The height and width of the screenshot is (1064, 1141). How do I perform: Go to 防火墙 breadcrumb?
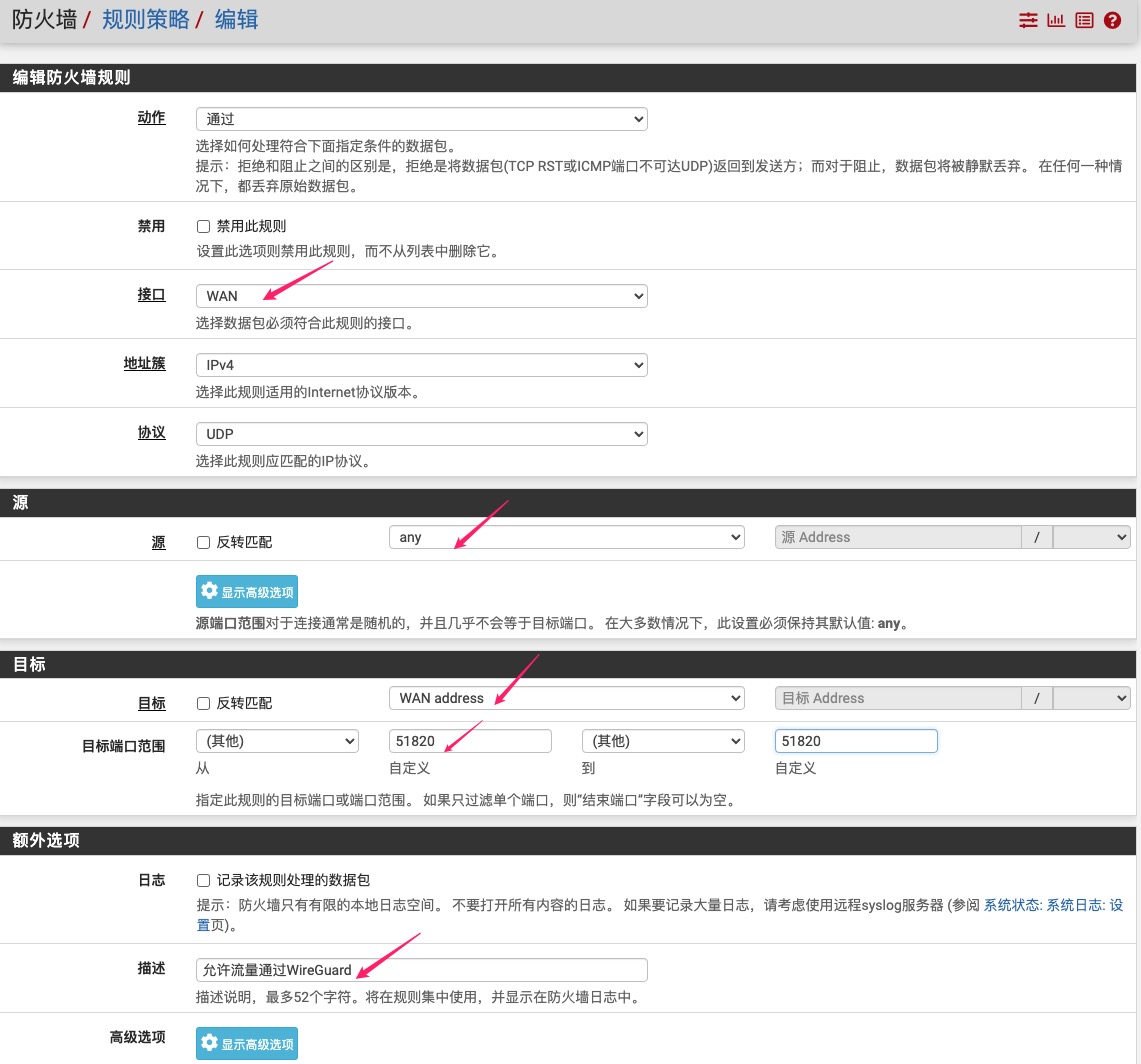46,19
